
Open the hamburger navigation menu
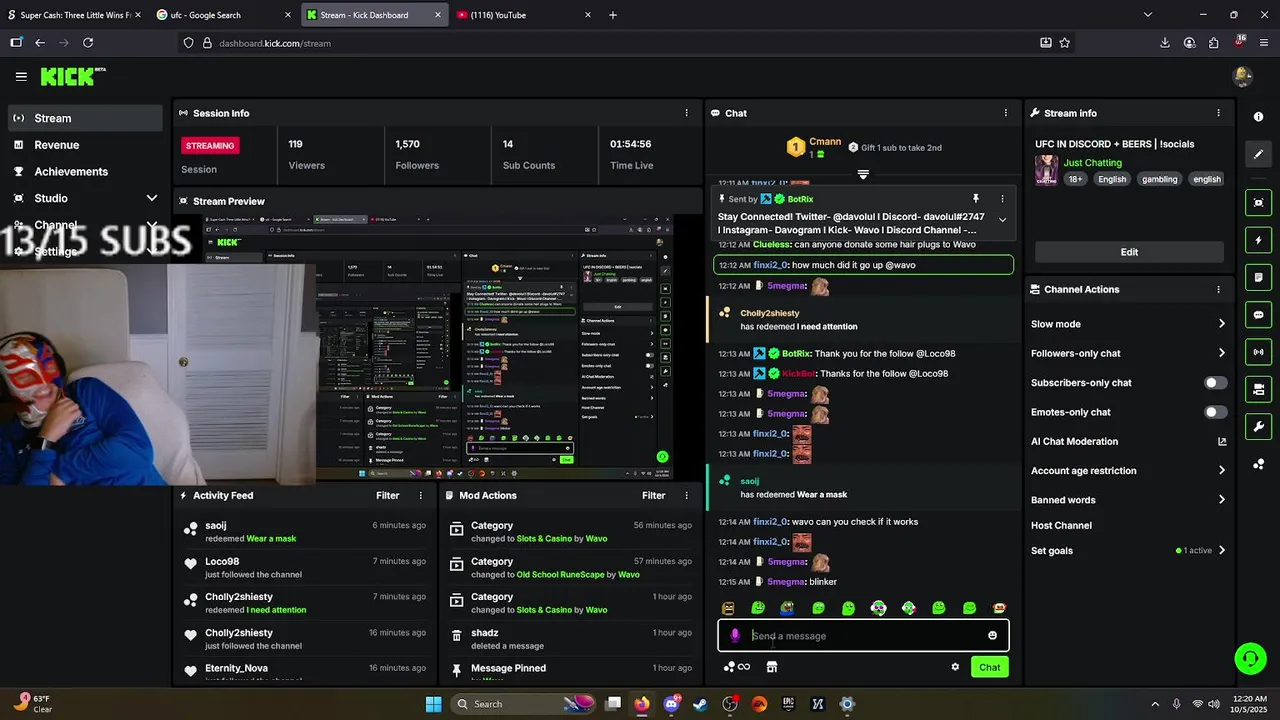[x=21, y=76]
